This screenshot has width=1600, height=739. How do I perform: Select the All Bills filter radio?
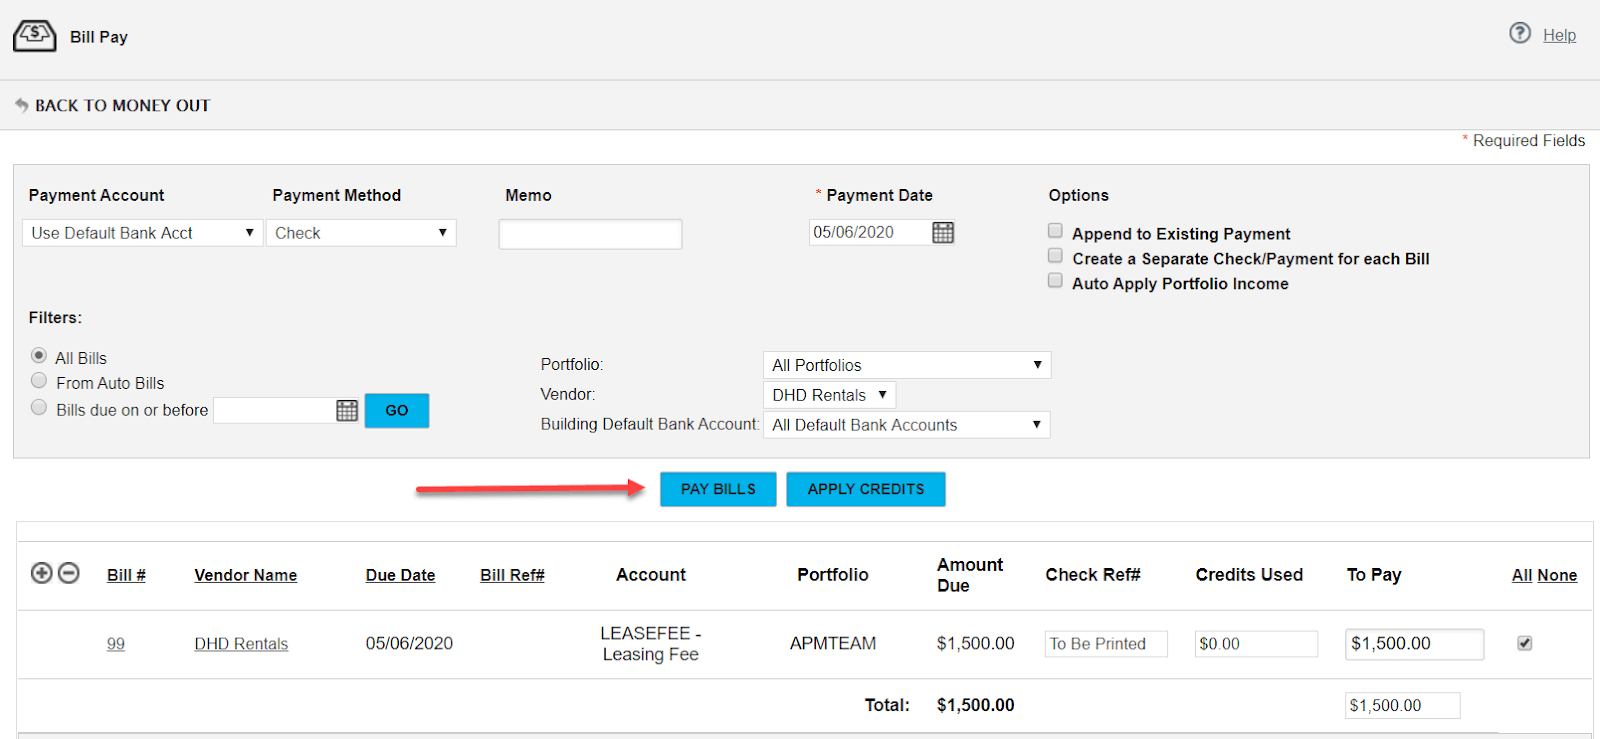pos(39,355)
